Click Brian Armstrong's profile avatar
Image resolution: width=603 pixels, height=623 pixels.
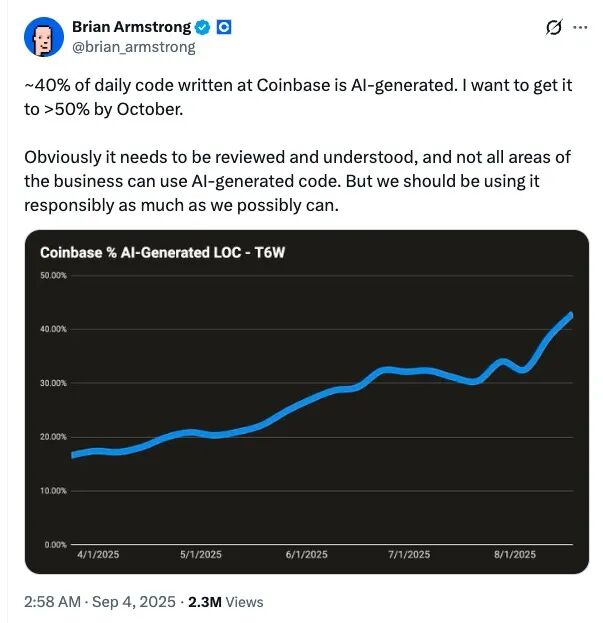click(41, 36)
